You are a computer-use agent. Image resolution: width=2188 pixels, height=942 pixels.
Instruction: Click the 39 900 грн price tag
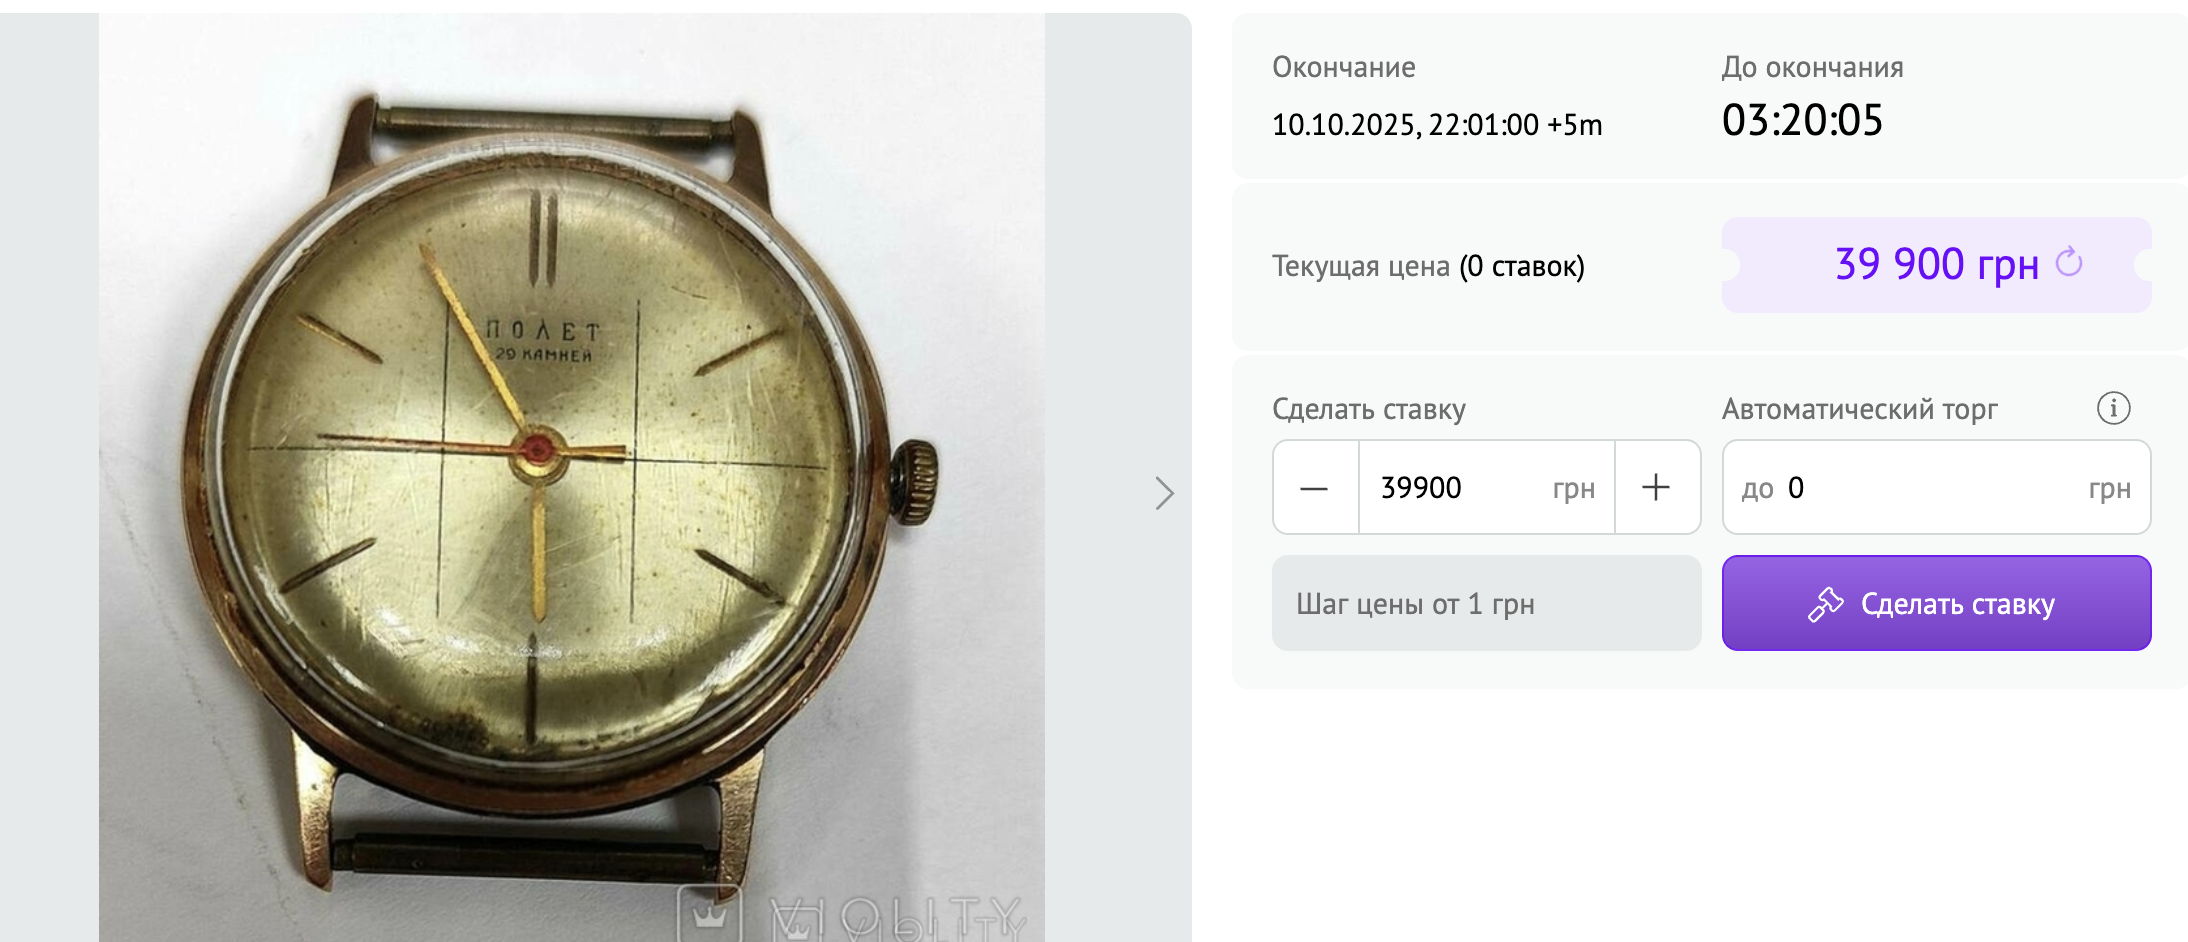tap(1936, 265)
